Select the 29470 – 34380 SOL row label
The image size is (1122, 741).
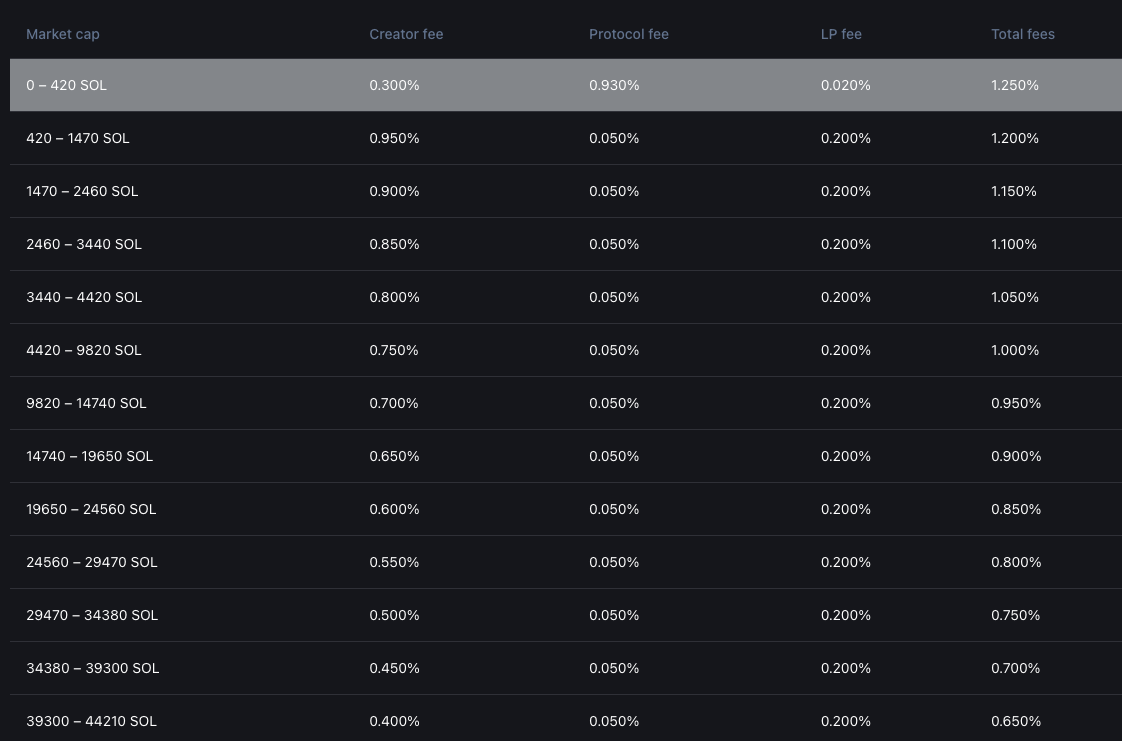click(x=92, y=615)
